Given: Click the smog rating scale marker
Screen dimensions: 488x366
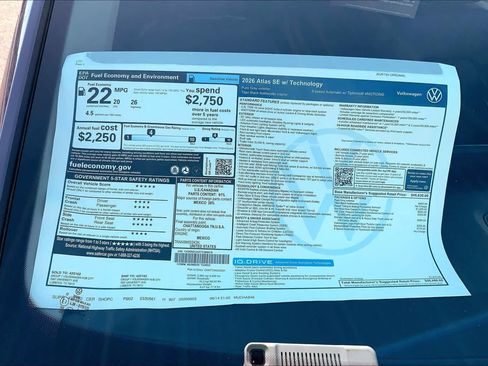Looking at the screenshot, I should click(x=215, y=136).
